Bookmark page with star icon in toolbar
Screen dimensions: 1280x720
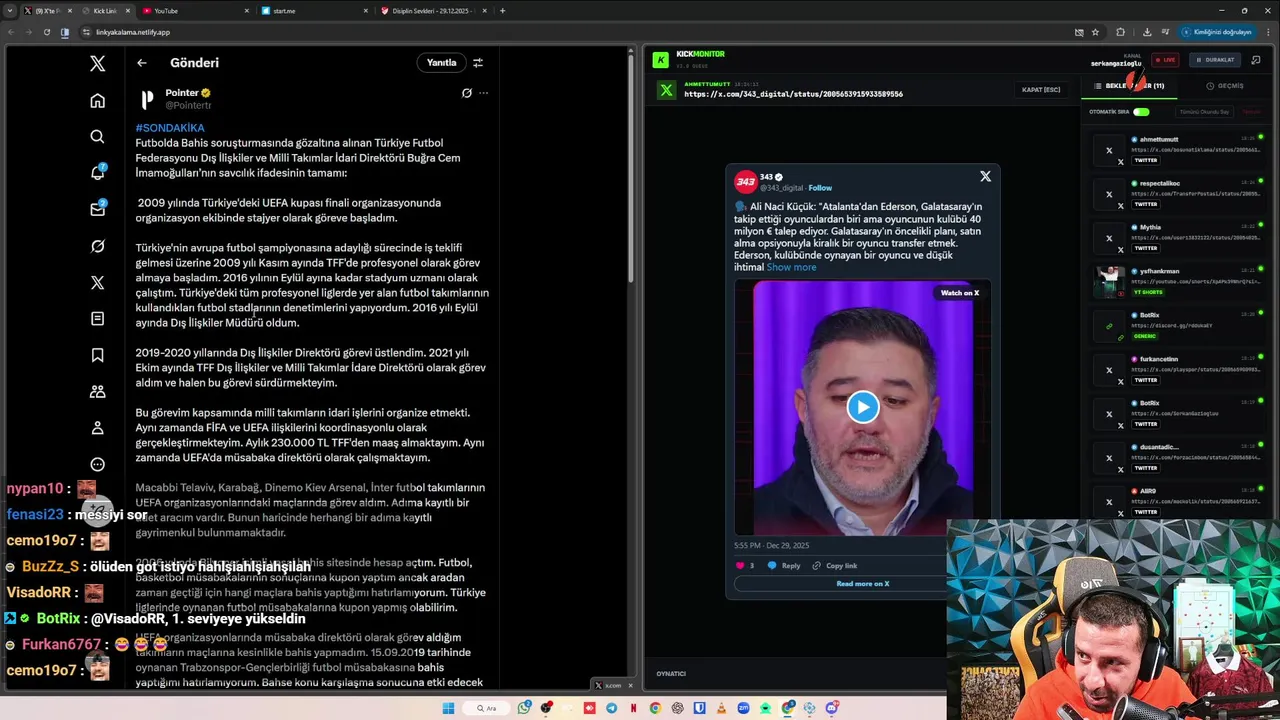coord(1095,32)
